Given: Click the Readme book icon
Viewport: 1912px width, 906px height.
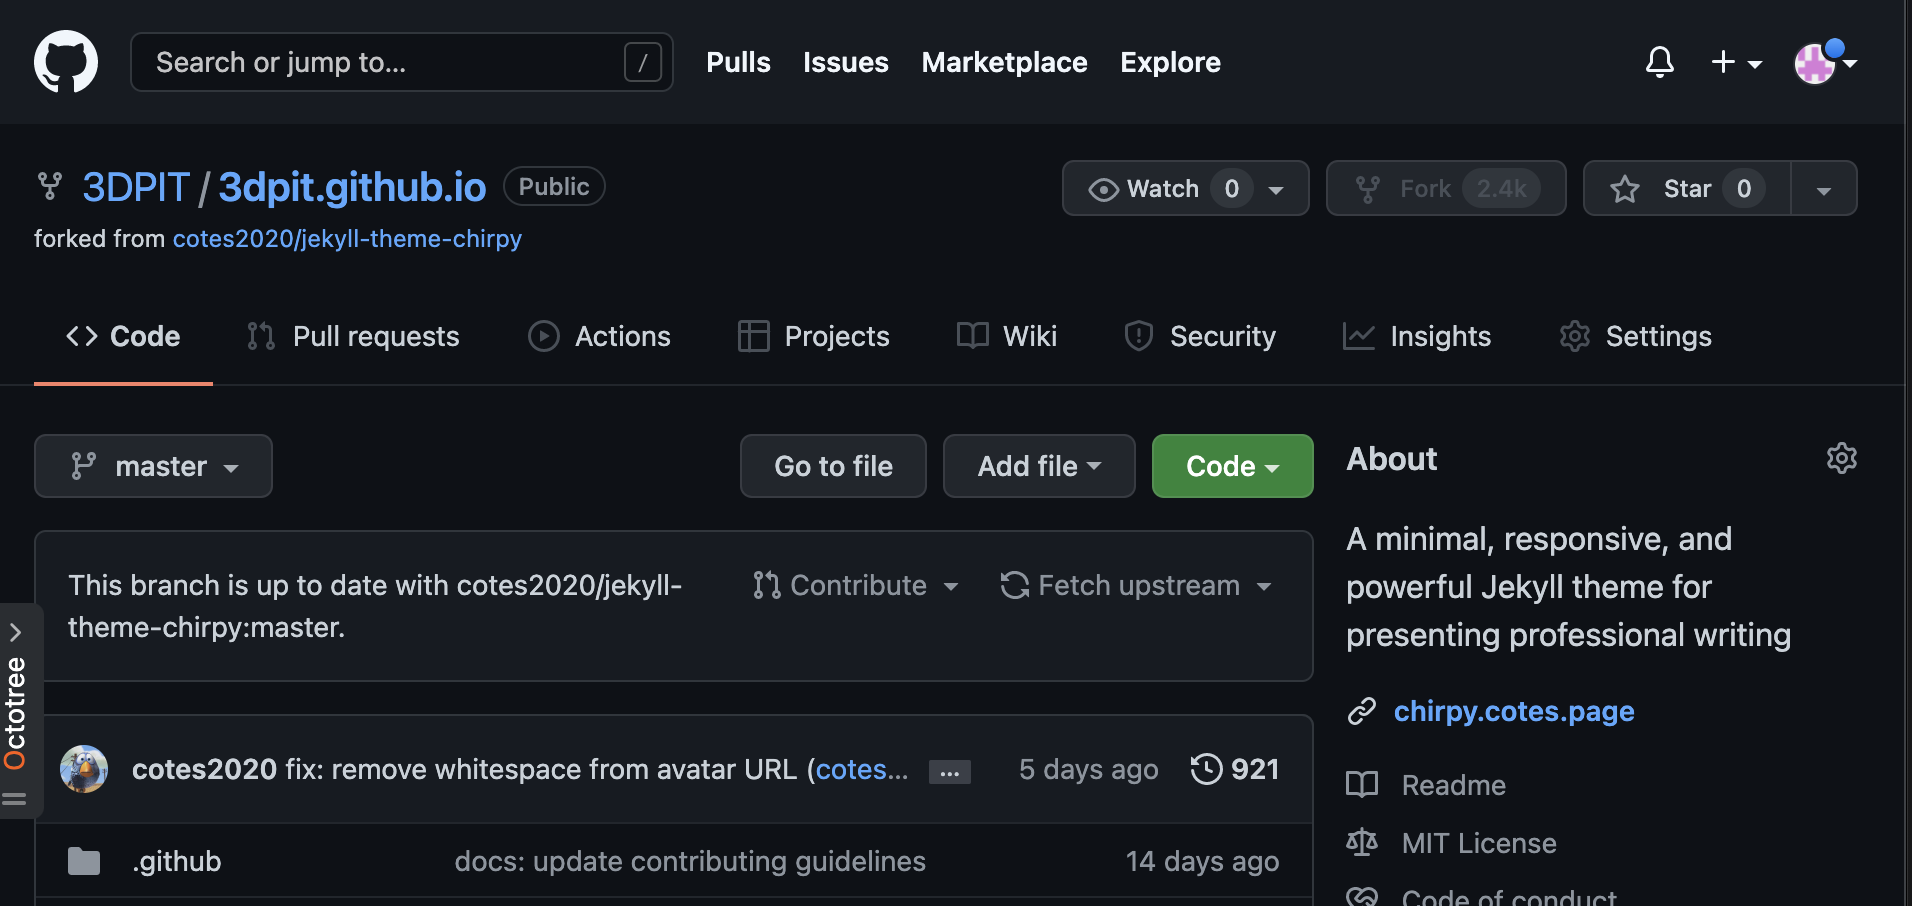Looking at the screenshot, I should tap(1362, 785).
